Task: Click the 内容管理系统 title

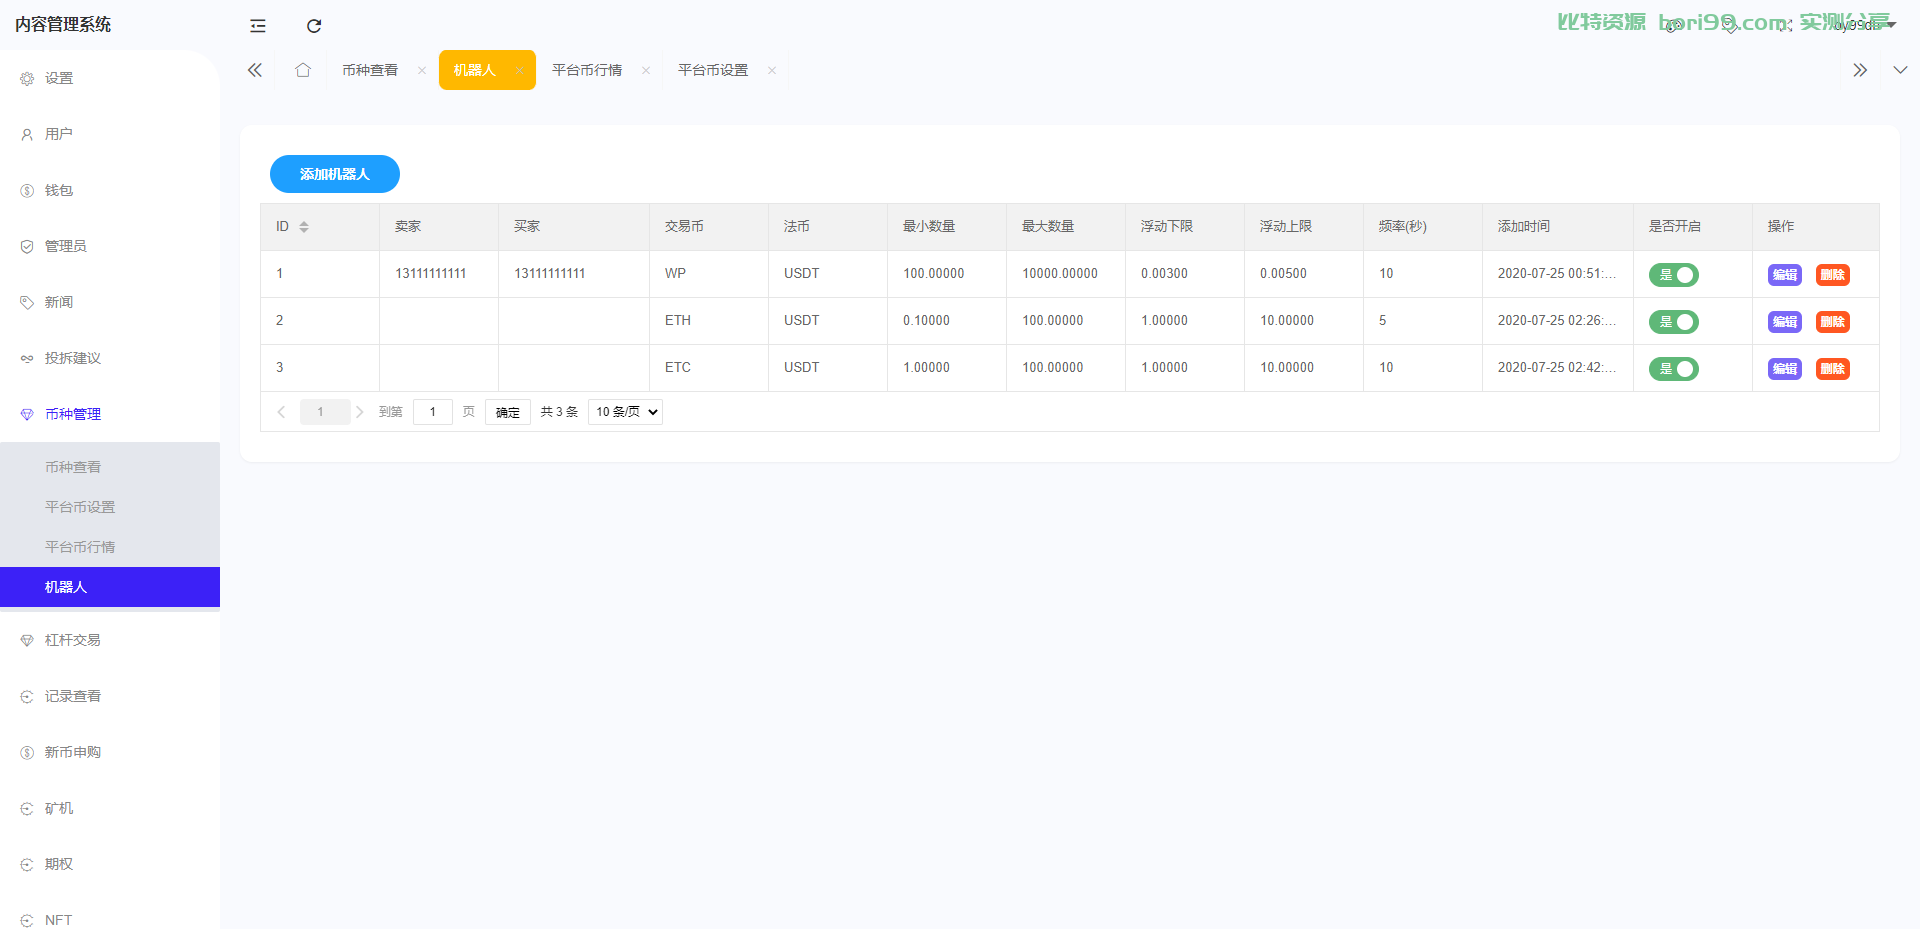Action: click(63, 25)
